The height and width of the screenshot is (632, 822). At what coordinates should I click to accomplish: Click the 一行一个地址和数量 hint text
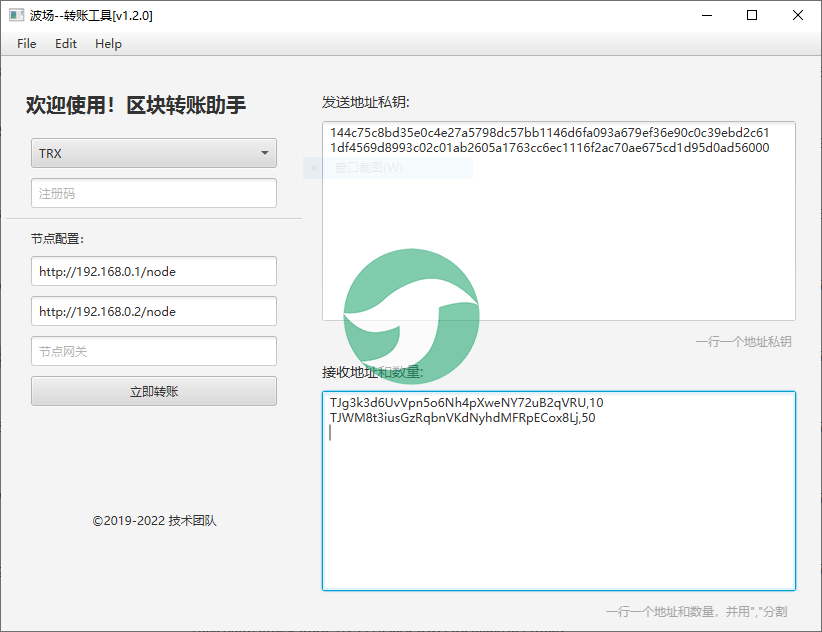[x=696, y=612]
